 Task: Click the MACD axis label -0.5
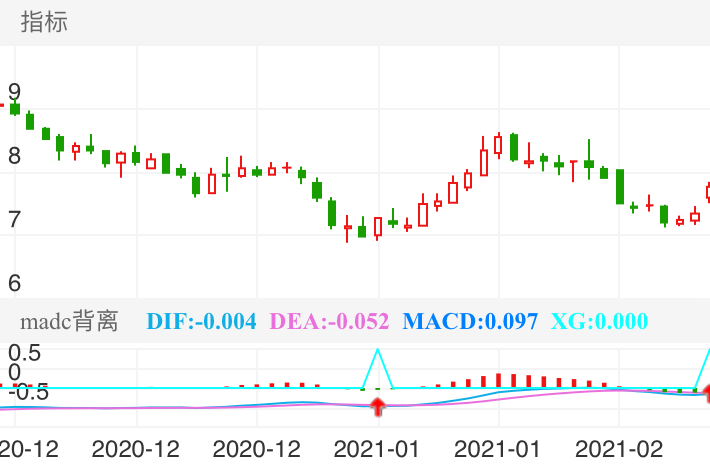pyautogui.click(x=28, y=392)
